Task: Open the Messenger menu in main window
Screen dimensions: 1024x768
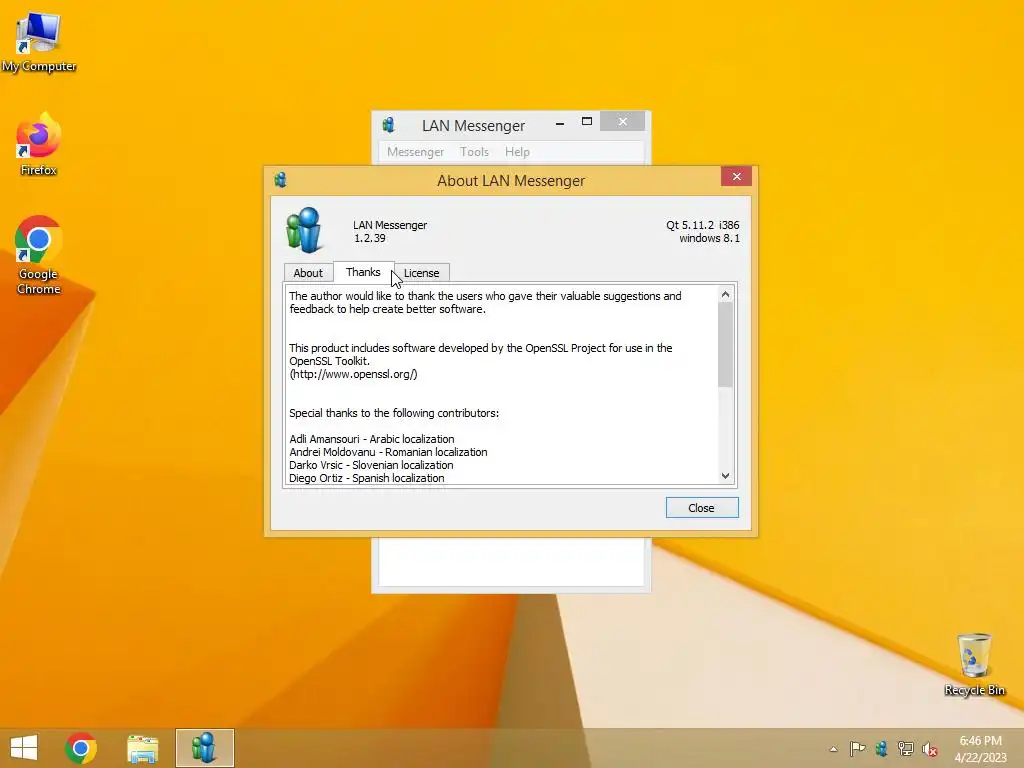Action: [x=415, y=152]
